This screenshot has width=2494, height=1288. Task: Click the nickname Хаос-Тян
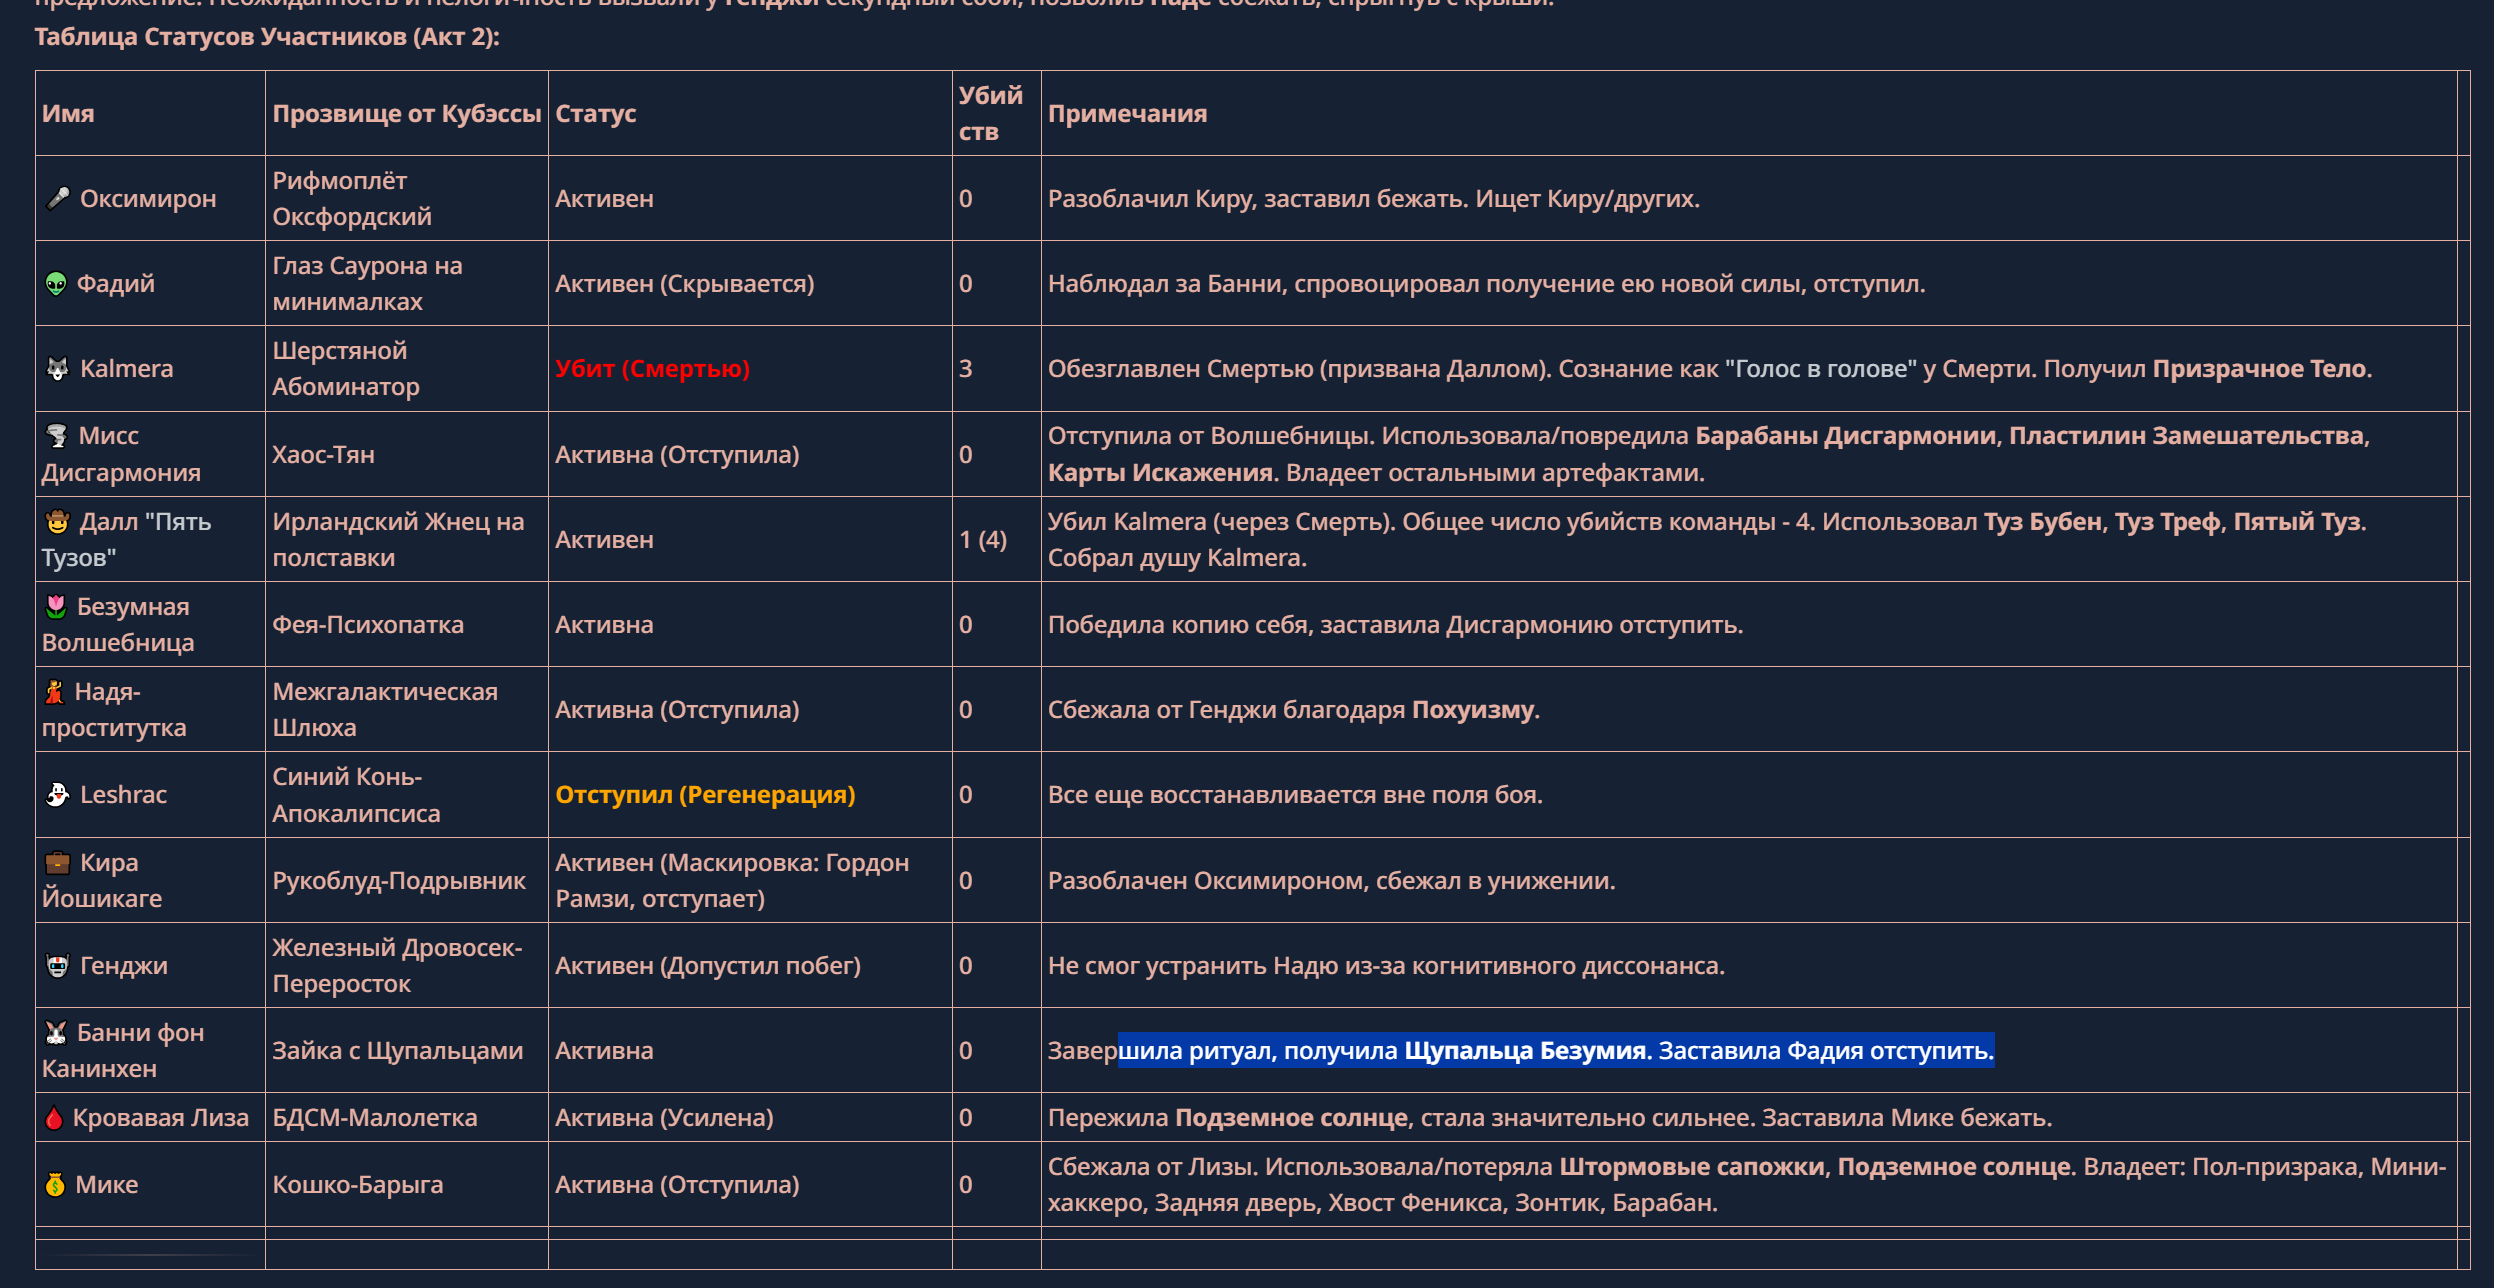(323, 454)
